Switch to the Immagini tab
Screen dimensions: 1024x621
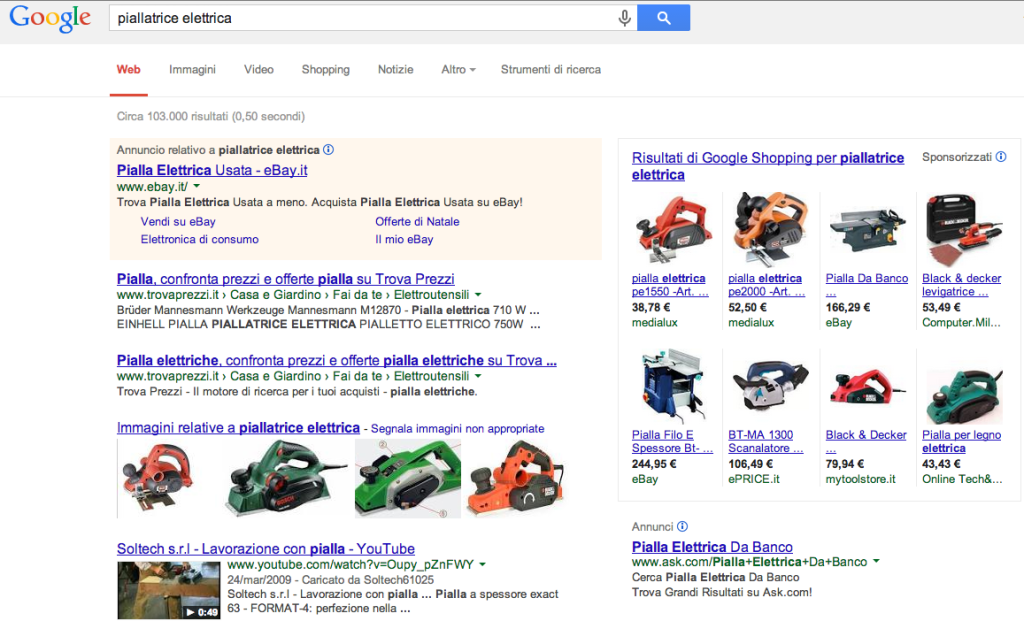(x=192, y=69)
